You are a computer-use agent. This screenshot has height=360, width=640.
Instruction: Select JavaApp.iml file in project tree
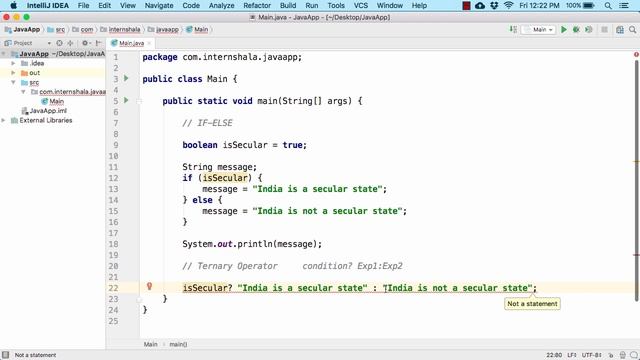pos(44,111)
